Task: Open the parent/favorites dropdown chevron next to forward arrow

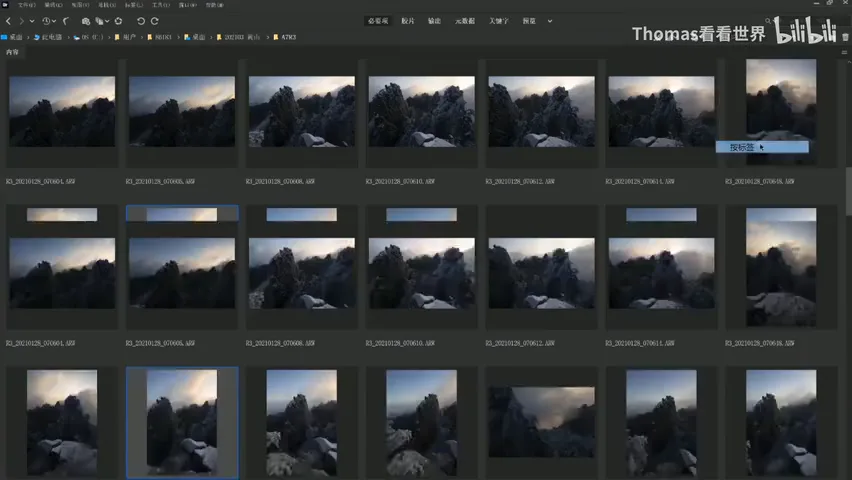Action: (x=32, y=21)
